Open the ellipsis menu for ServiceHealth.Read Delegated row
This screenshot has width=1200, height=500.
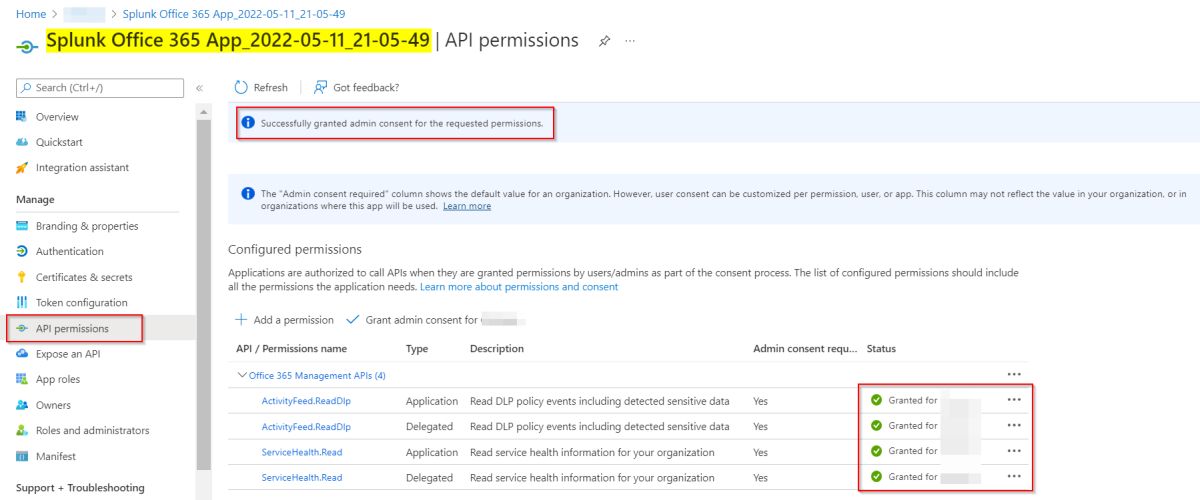pos(1014,477)
